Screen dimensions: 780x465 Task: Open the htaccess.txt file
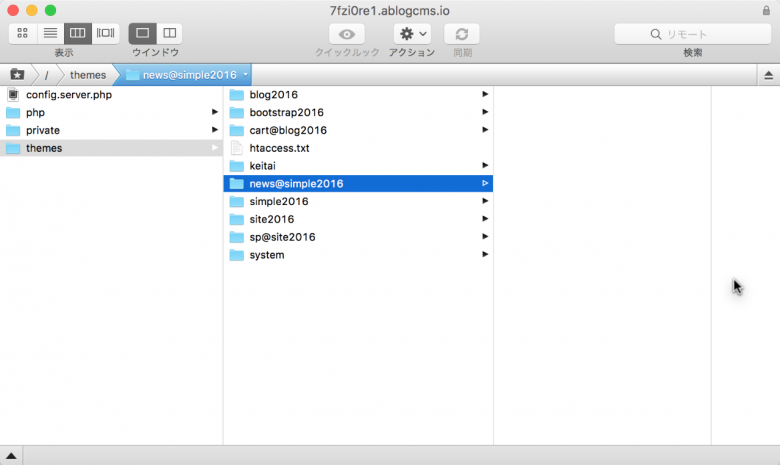click(x=279, y=148)
